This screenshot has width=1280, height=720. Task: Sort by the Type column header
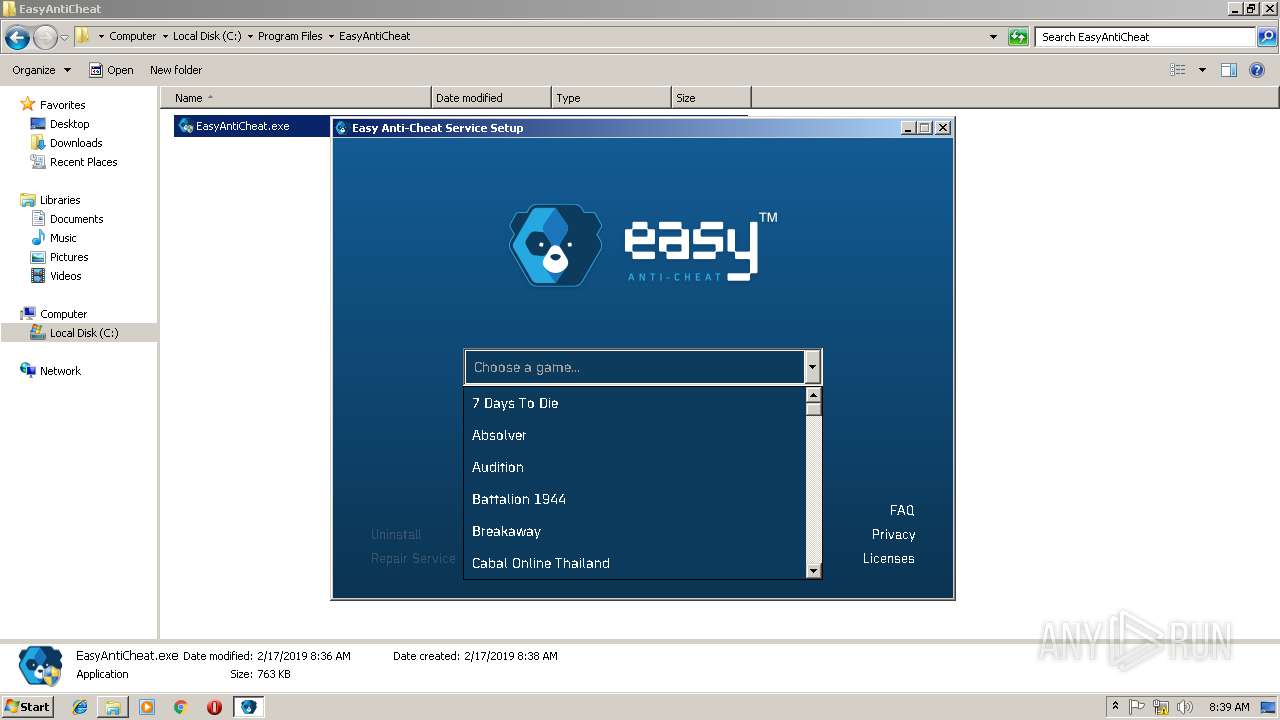pyautogui.click(x=611, y=98)
